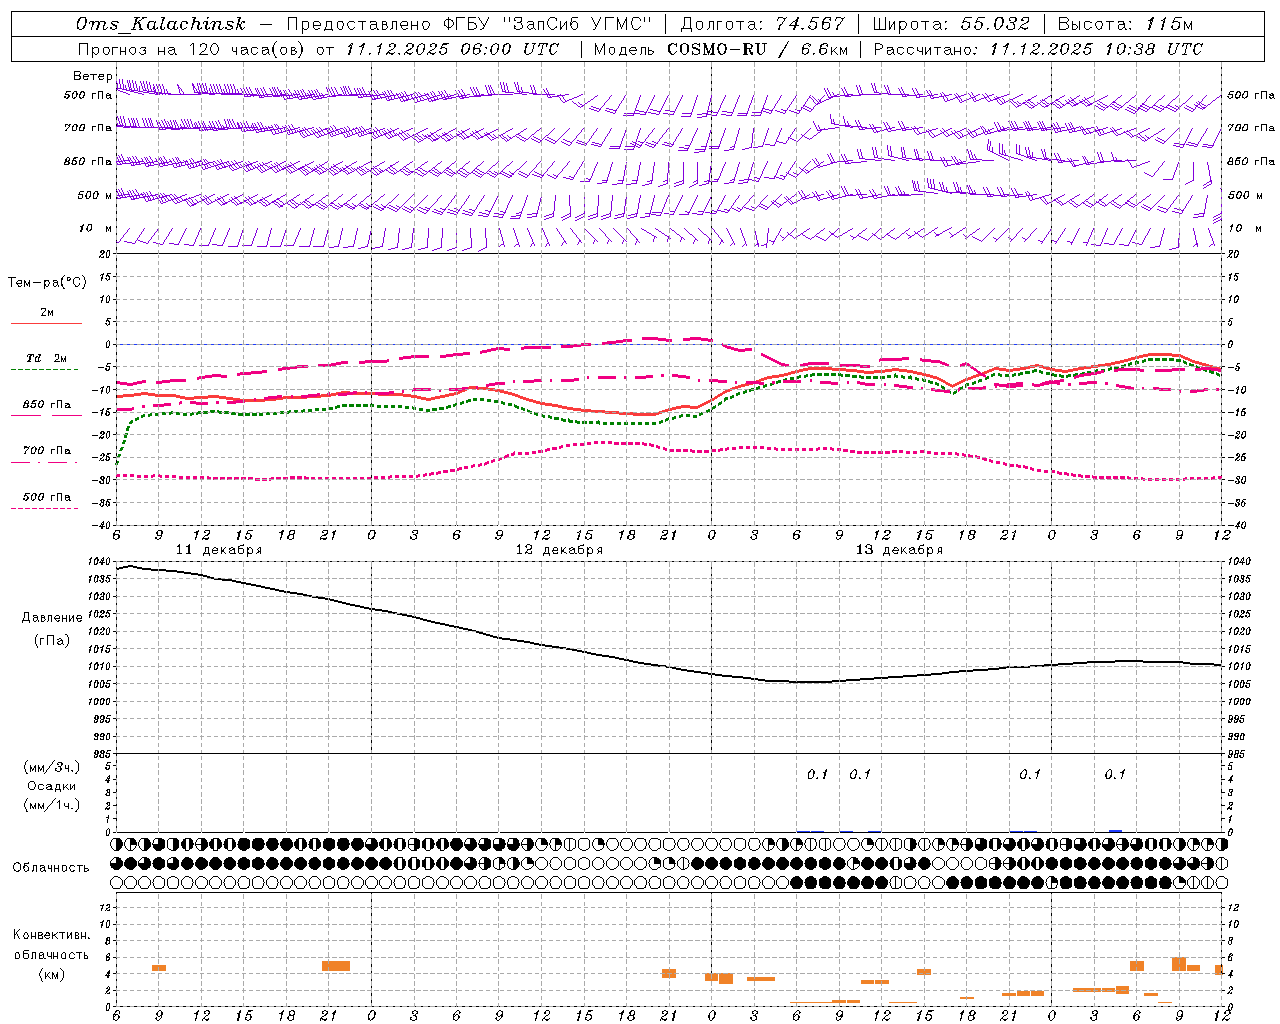
Task: Click the '(км)' convective height unit
Action: click(x=51, y=974)
